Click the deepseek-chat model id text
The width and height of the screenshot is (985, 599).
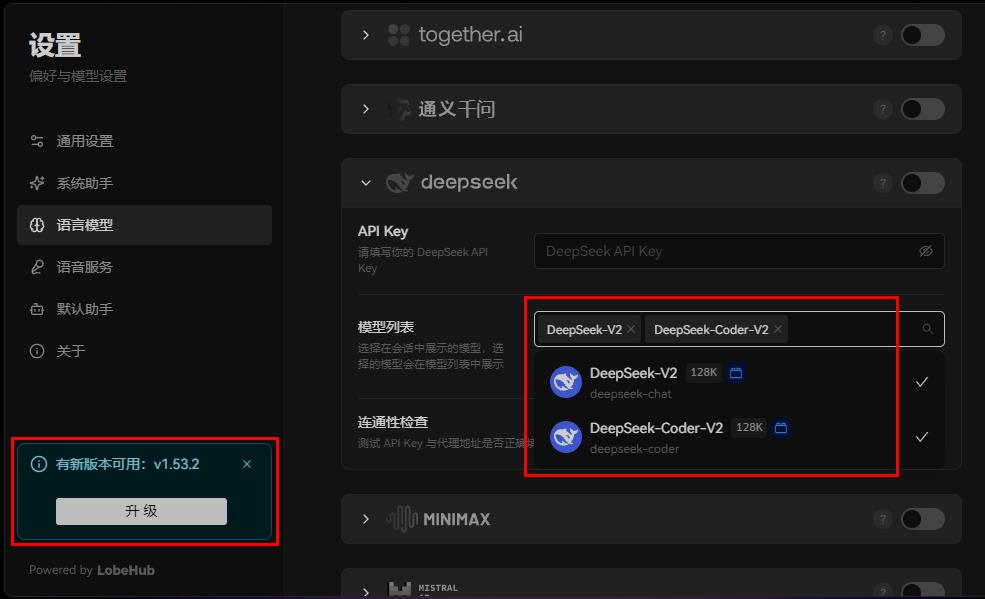coord(631,394)
